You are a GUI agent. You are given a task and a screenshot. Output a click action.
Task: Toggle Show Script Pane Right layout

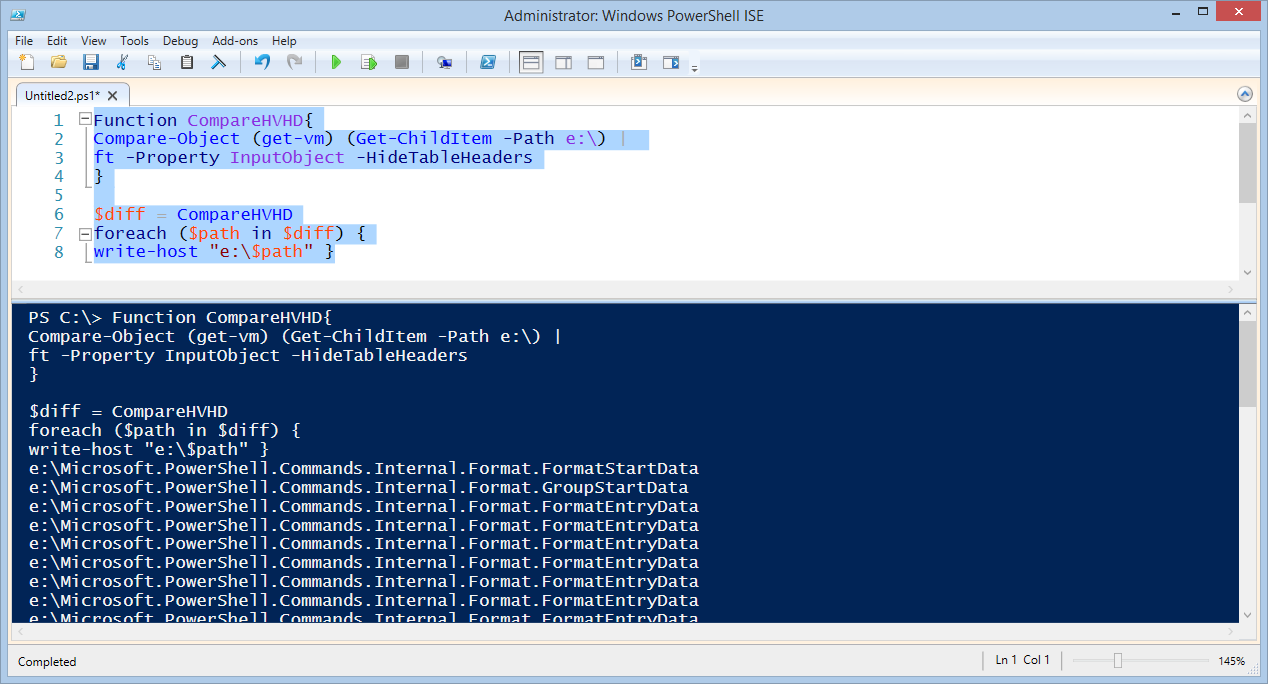[563, 62]
